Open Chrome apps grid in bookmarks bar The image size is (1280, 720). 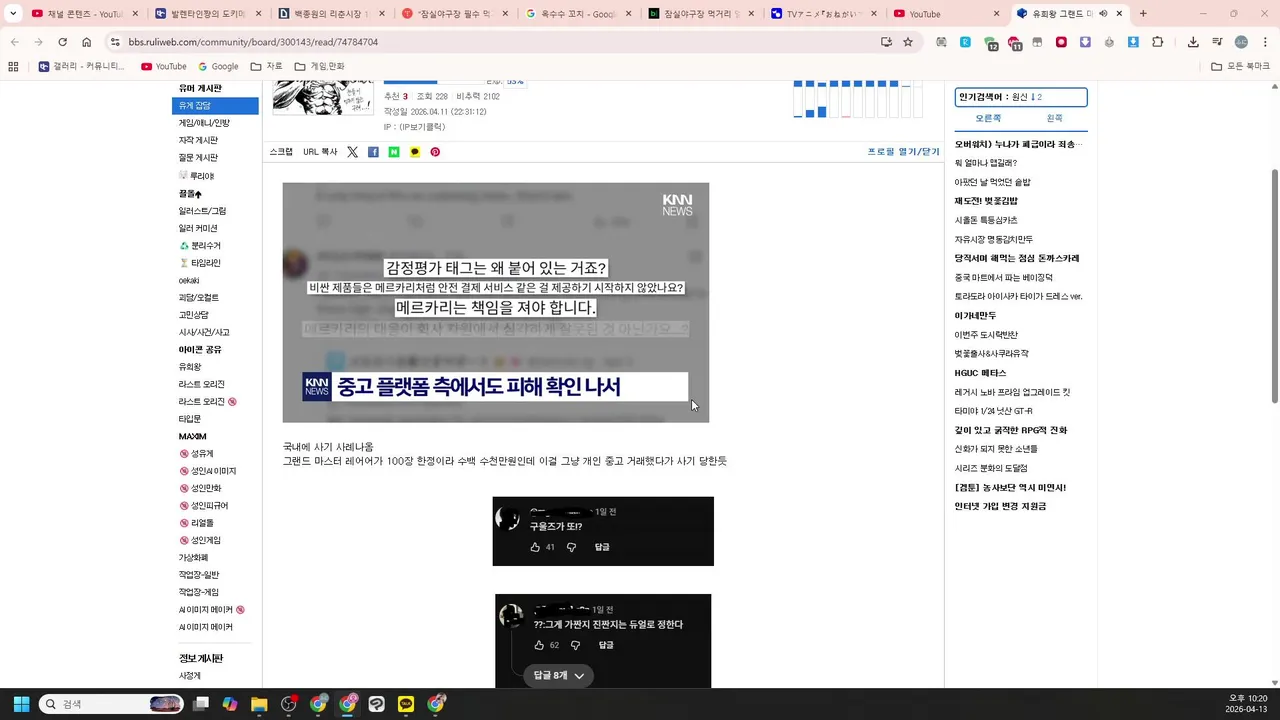(x=13, y=66)
